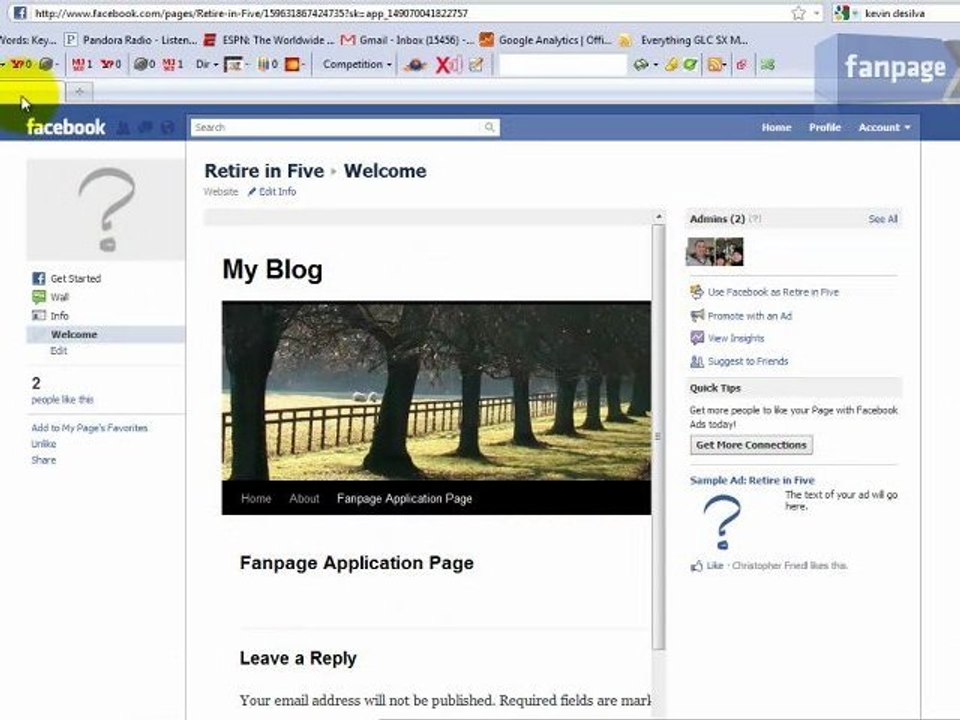Click Home in the blog navigation bar
Image resolution: width=960 pixels, height=720 pixels.
click(256, 498)
